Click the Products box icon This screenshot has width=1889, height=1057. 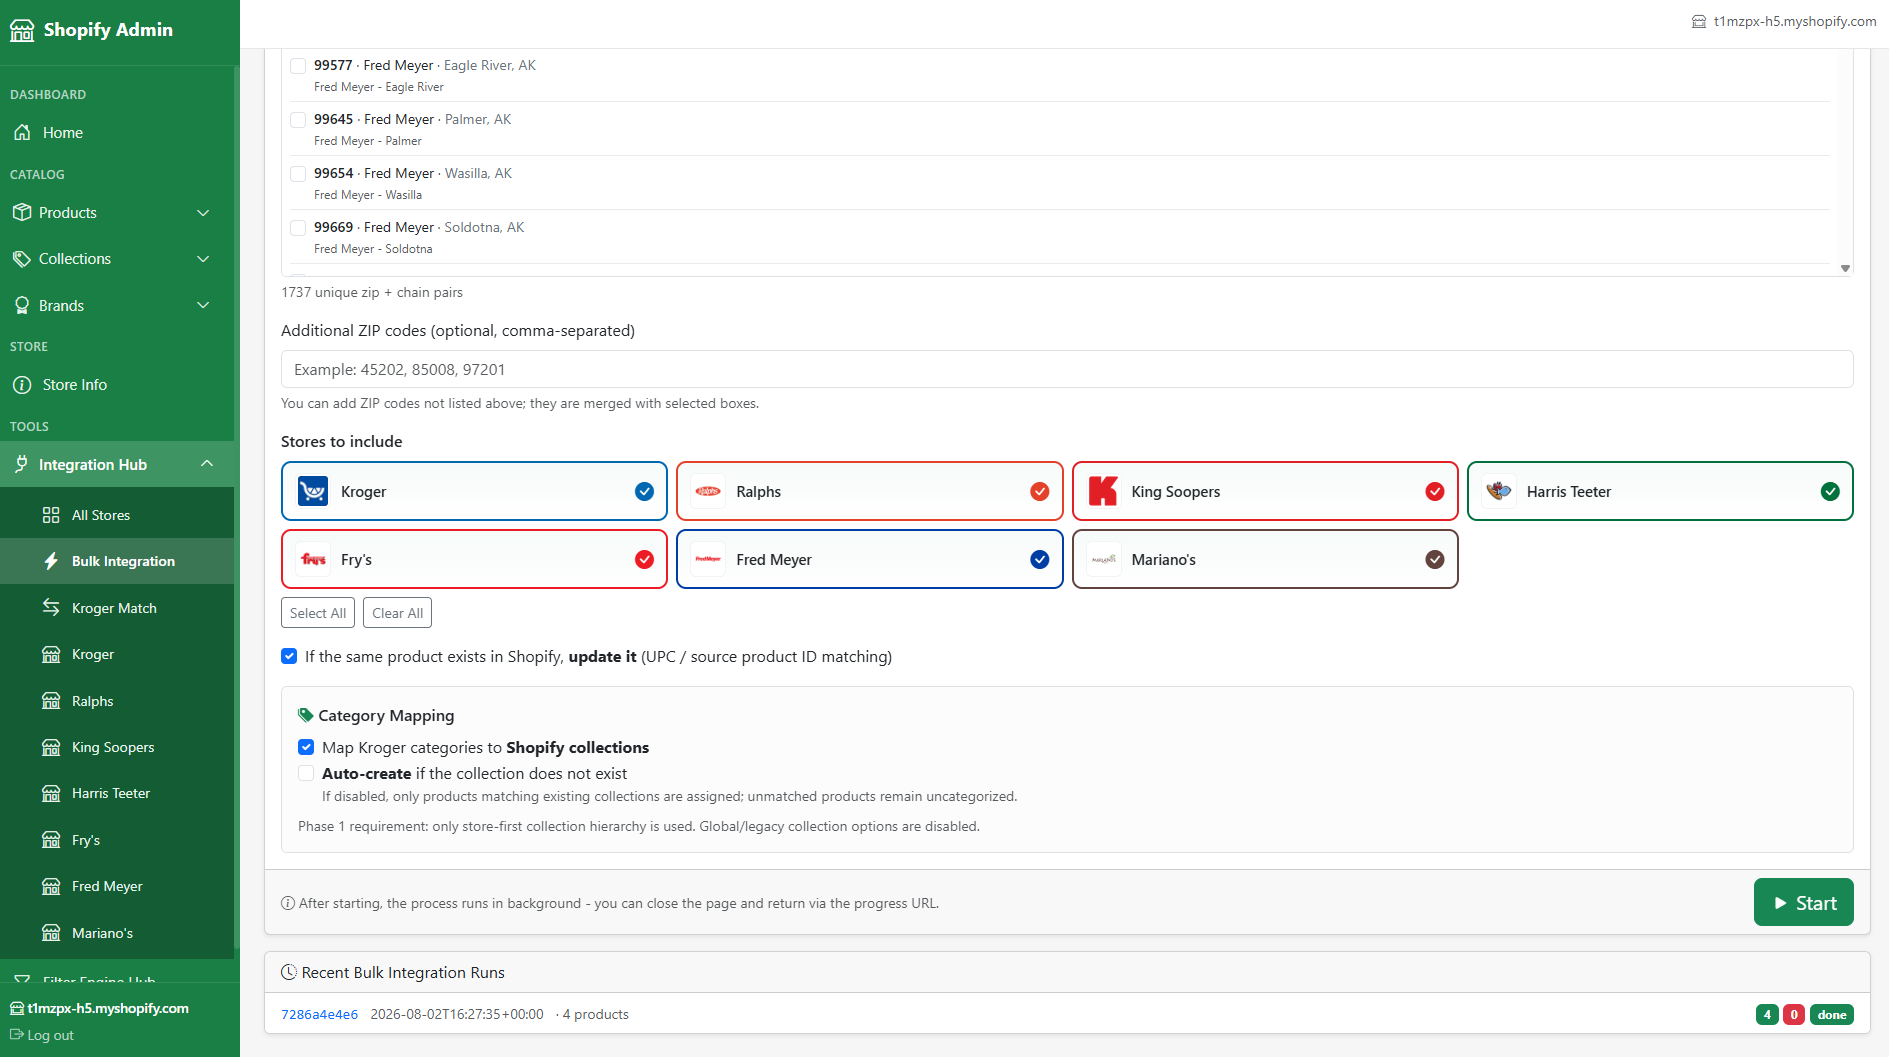click(x=22, y=213)
